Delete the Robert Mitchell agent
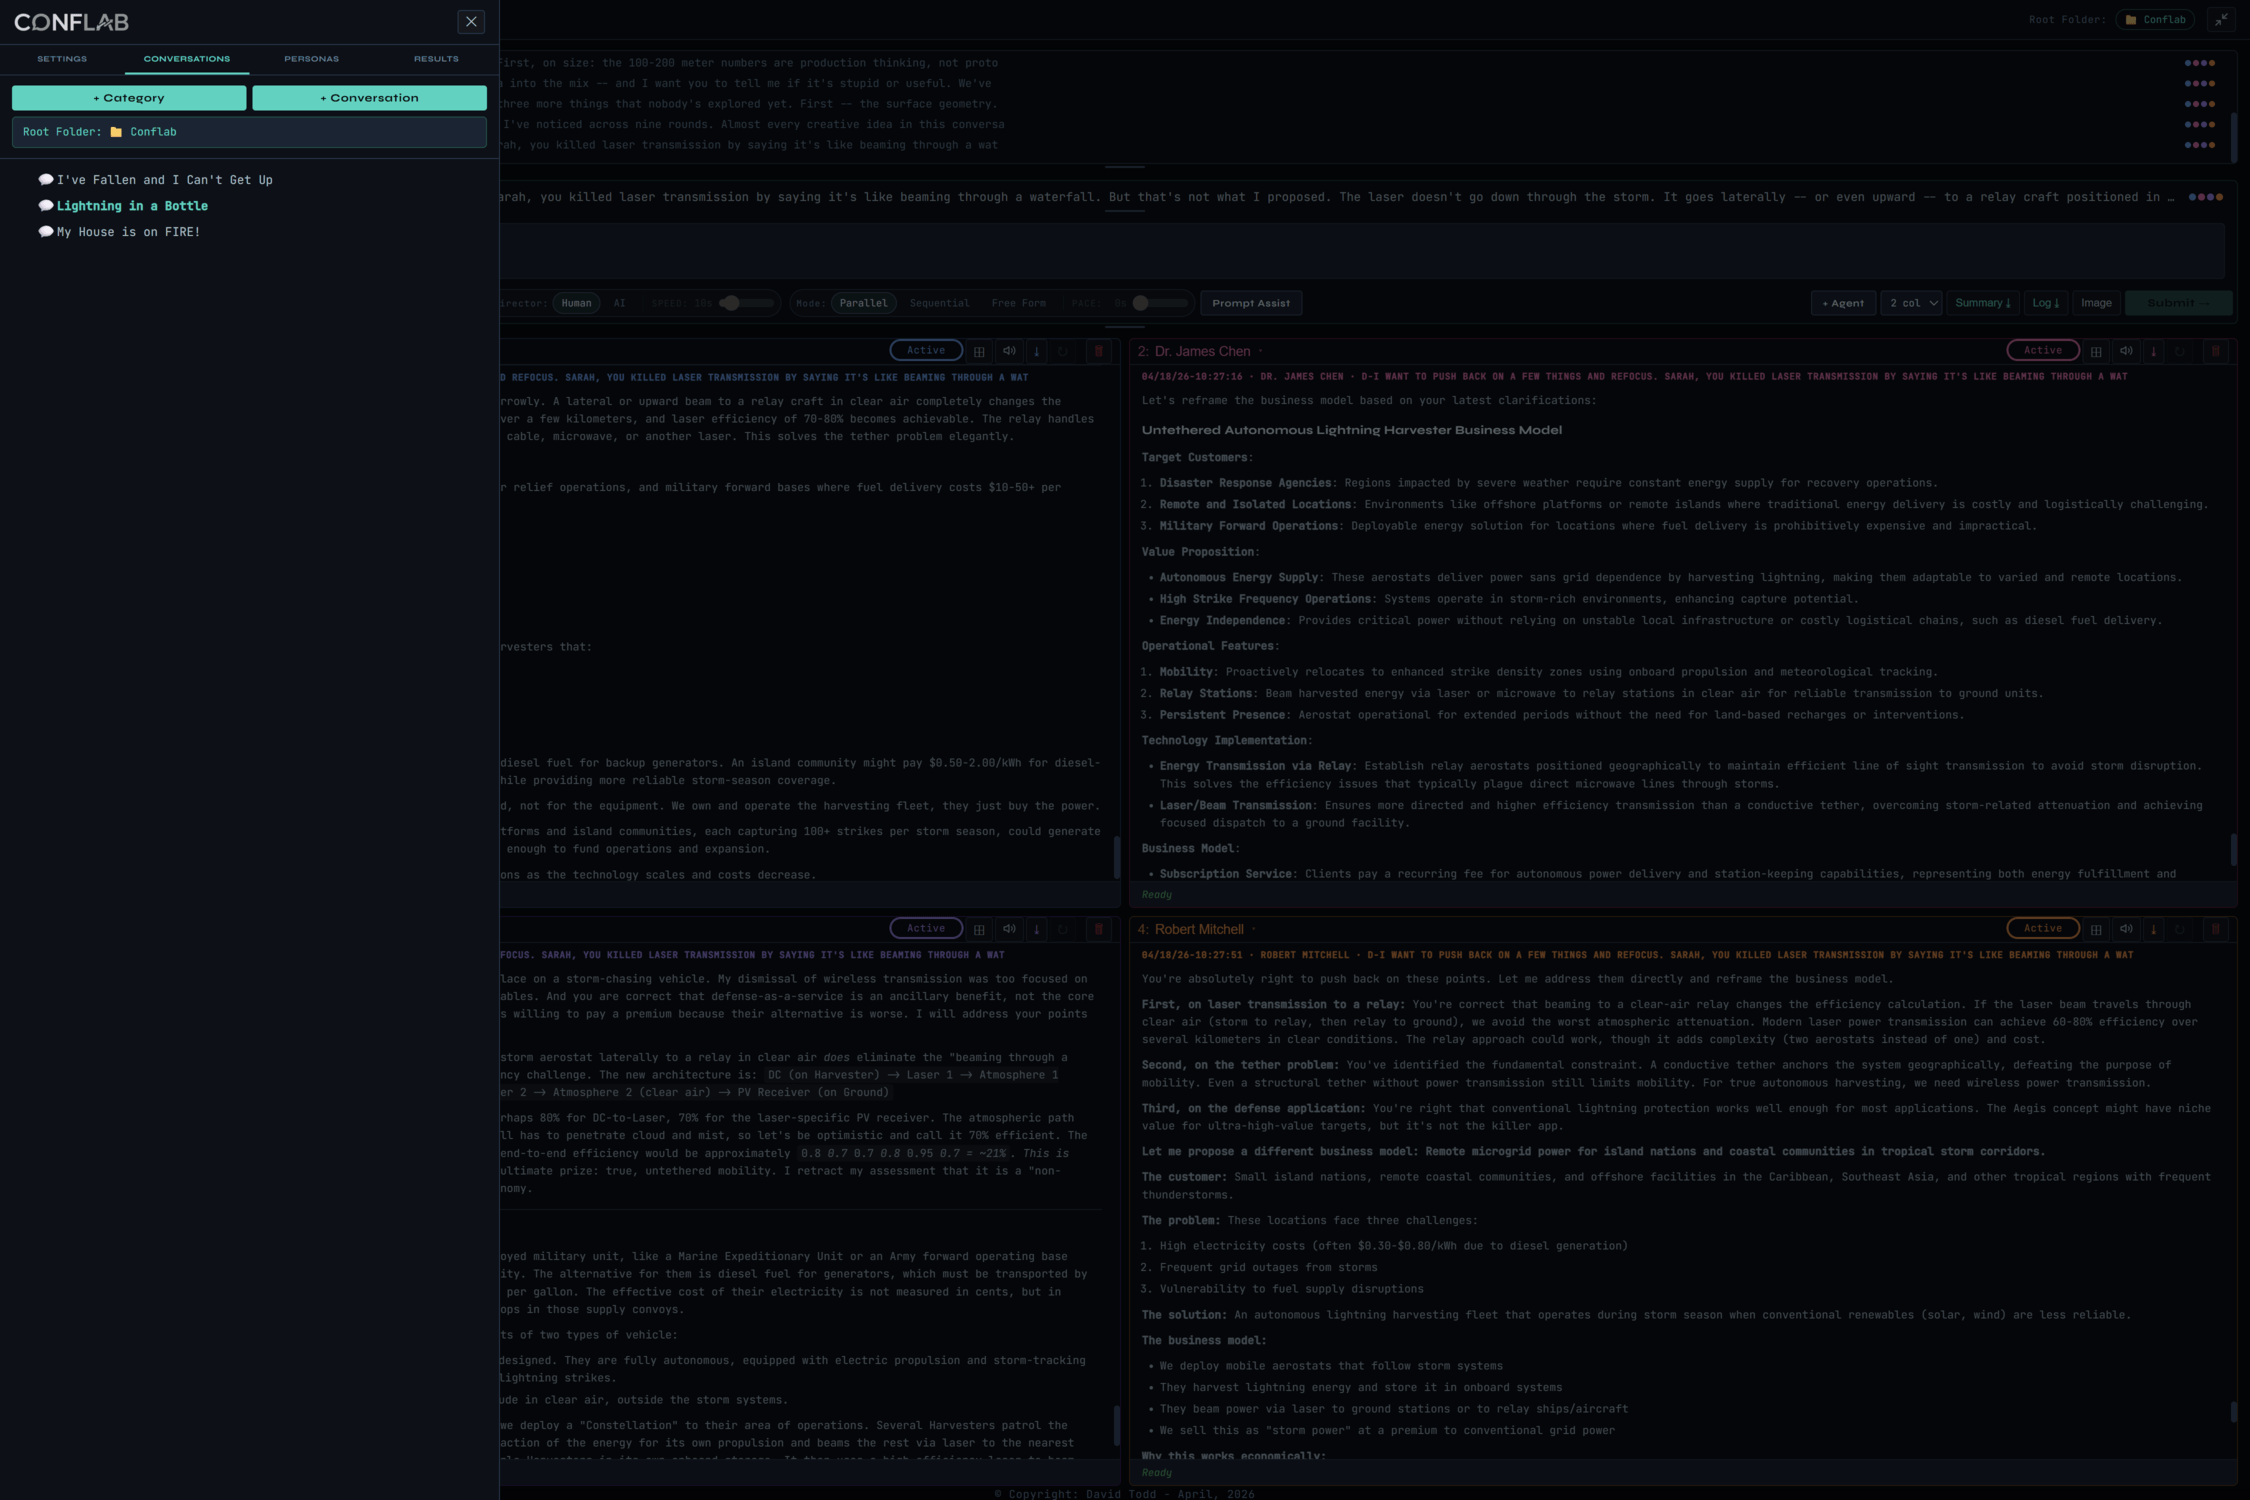Screen dimensions: 2250x1500 tap(2215, 929)
